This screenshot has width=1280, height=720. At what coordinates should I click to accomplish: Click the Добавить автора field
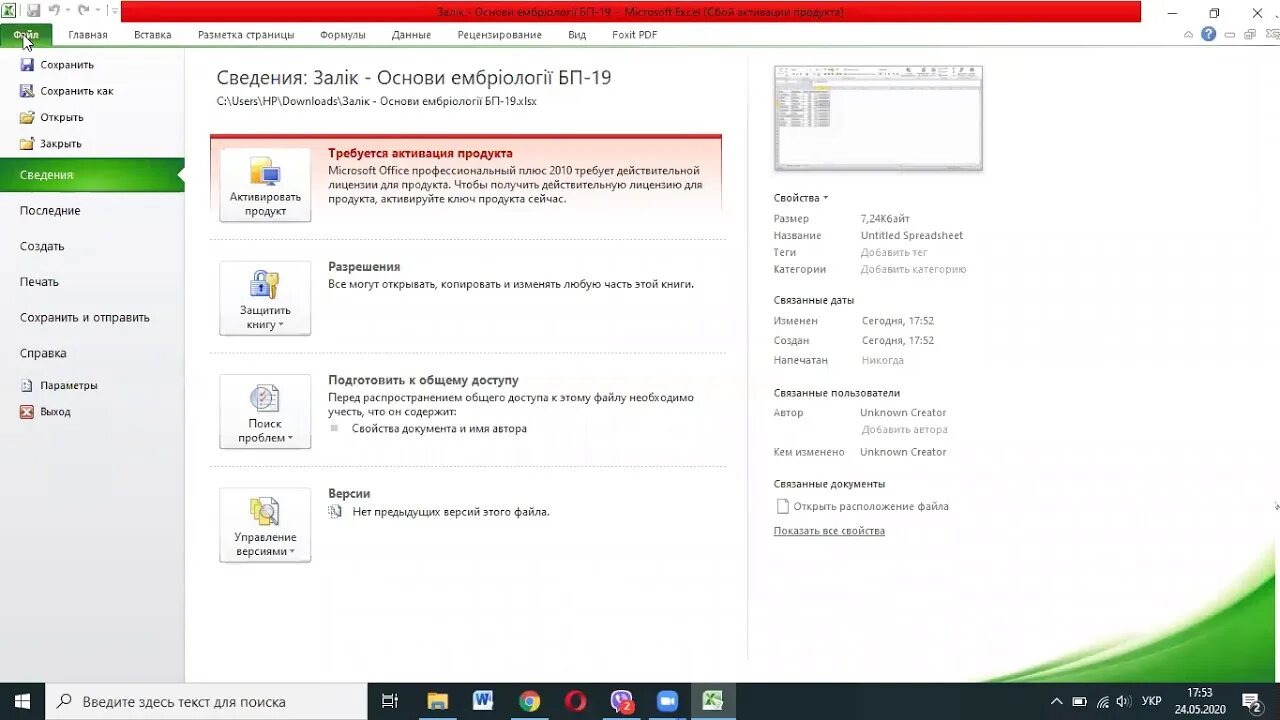[x=905, y=430]
